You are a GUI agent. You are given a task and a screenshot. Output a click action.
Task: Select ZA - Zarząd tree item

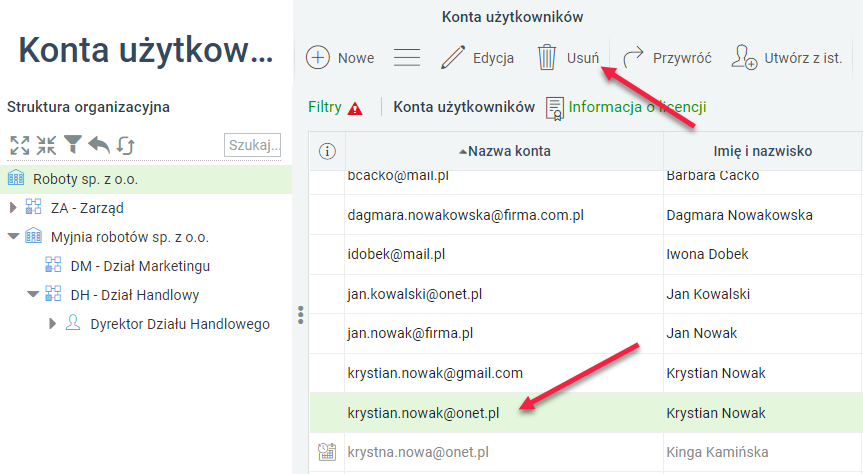click(x=87, y=208)
